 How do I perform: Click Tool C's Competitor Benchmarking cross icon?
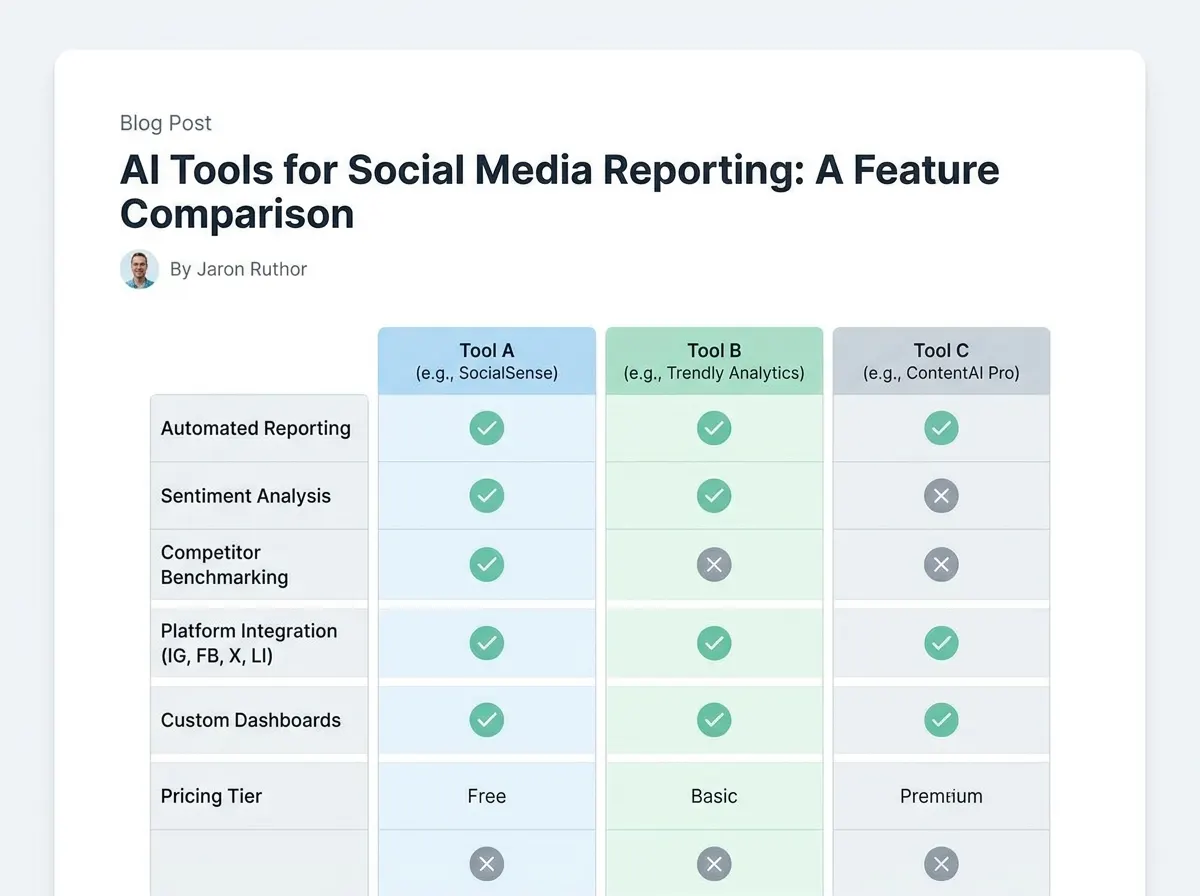pyautogui.click(x=941, y=565)
